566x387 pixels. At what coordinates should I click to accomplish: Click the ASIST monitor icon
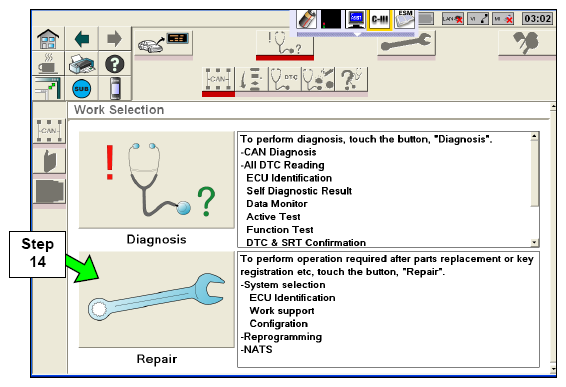point(356,19)
